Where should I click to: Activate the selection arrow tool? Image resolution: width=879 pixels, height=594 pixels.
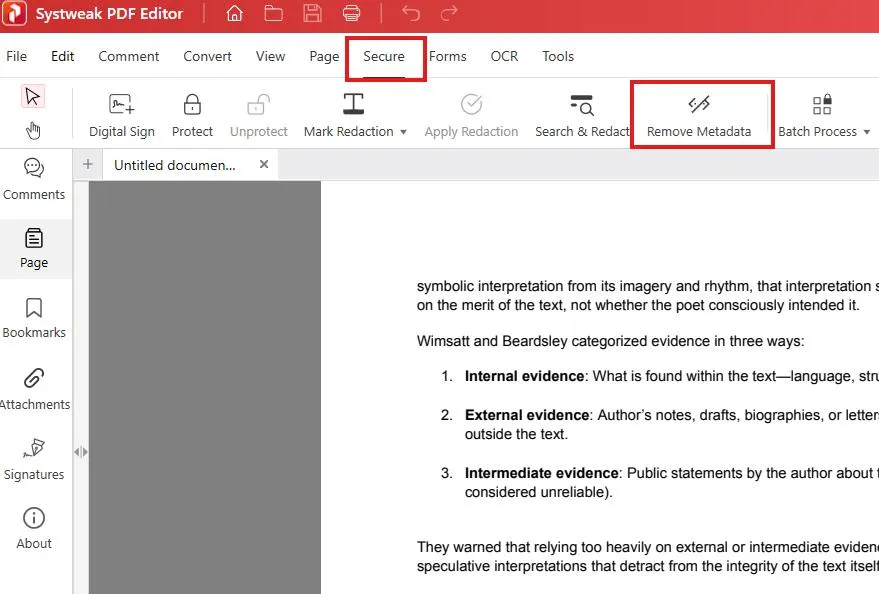coord(33,96)
